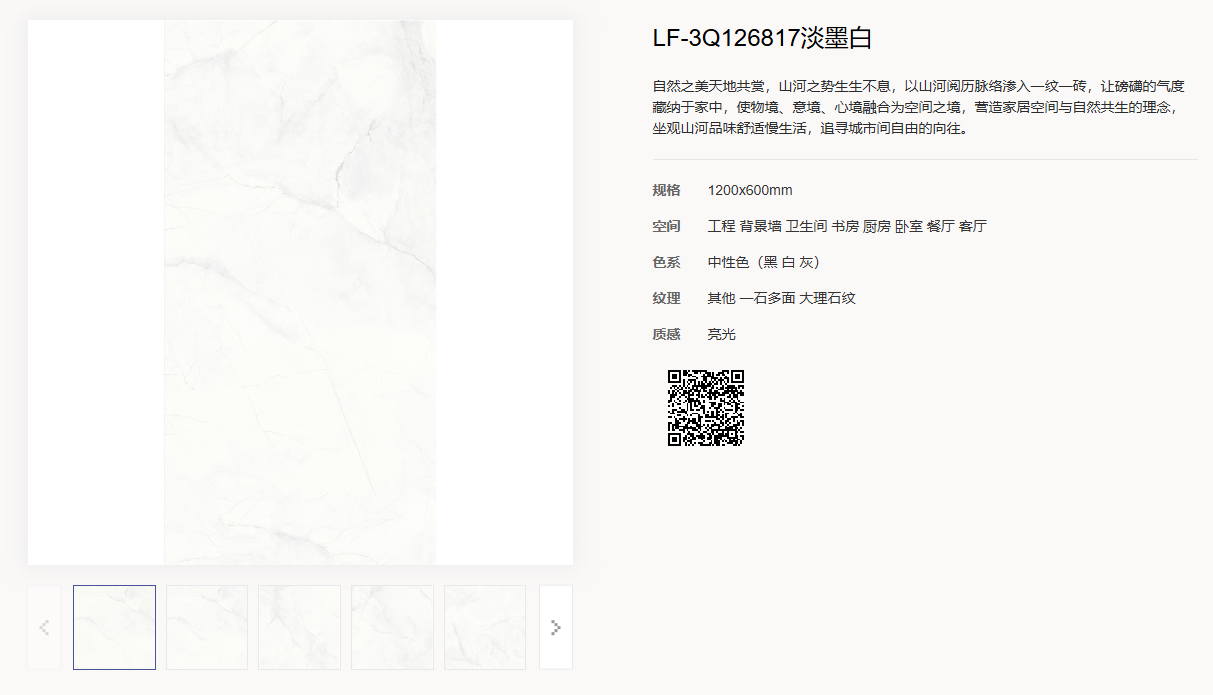Click the 卧室 space tag

click(x=909, y=227)
